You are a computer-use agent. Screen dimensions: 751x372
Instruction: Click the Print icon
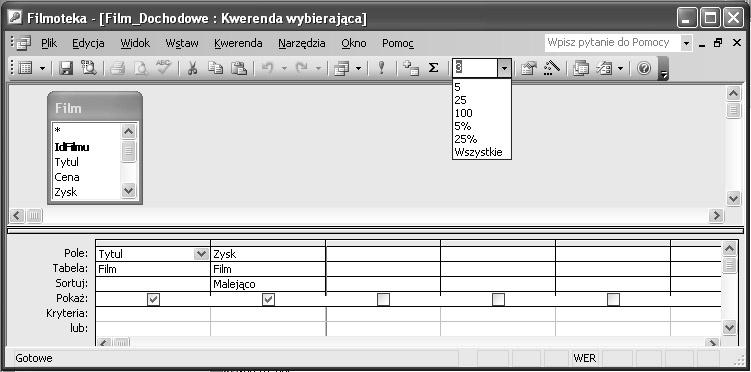tap(117, 69)
